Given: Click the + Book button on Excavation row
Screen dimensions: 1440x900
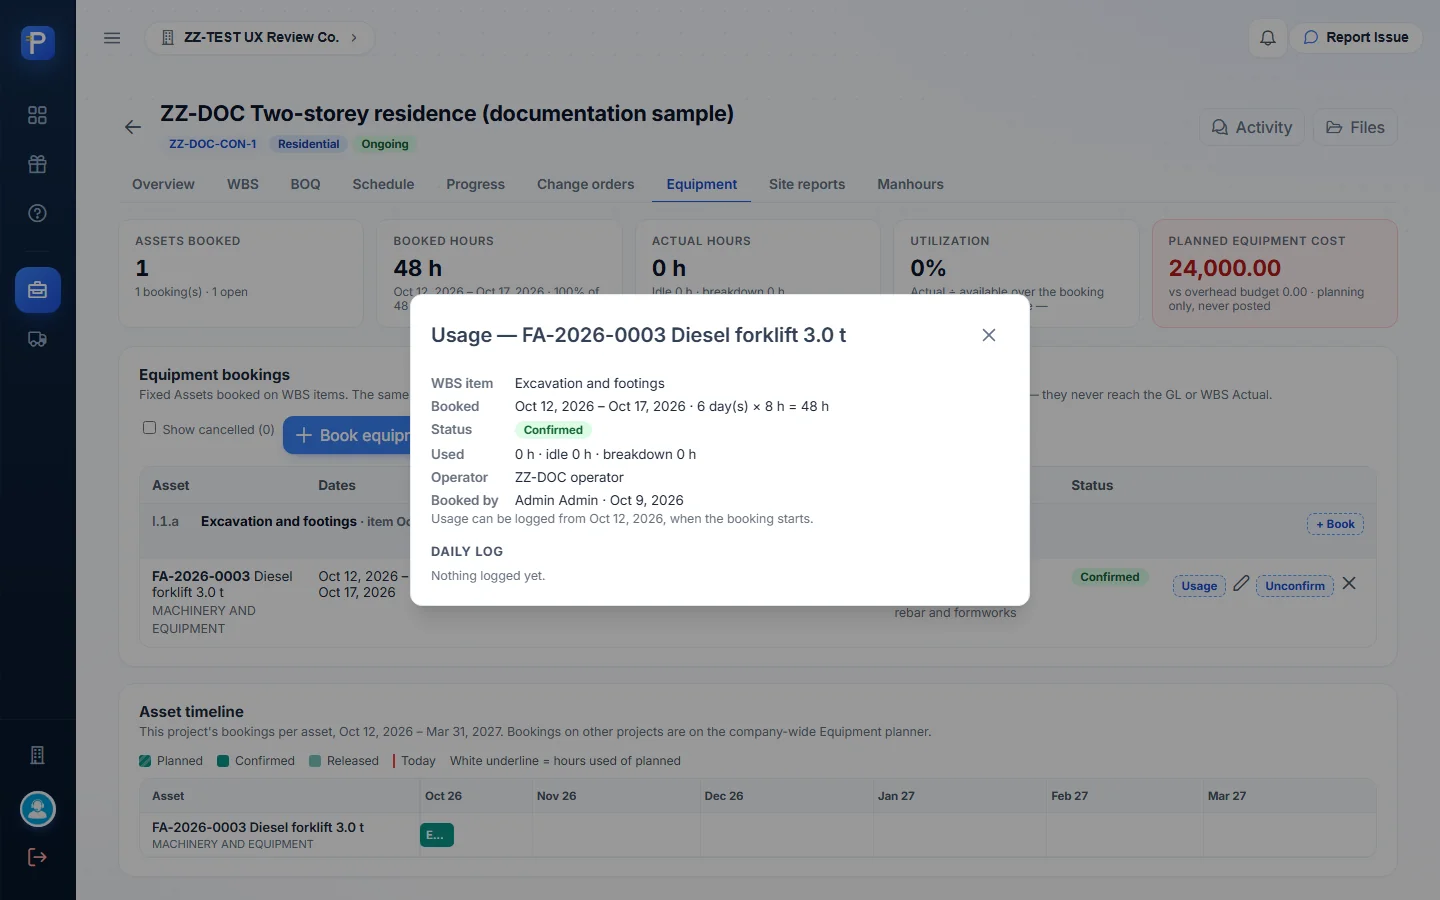Looking at the screenshot, I should (x=1335, y=524).
